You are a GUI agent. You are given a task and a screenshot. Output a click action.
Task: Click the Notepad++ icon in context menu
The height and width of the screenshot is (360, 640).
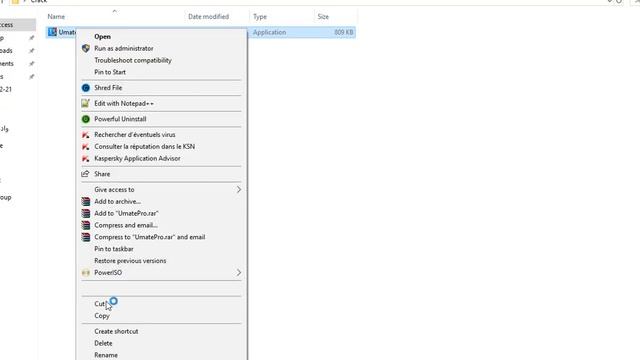[85, 103]
